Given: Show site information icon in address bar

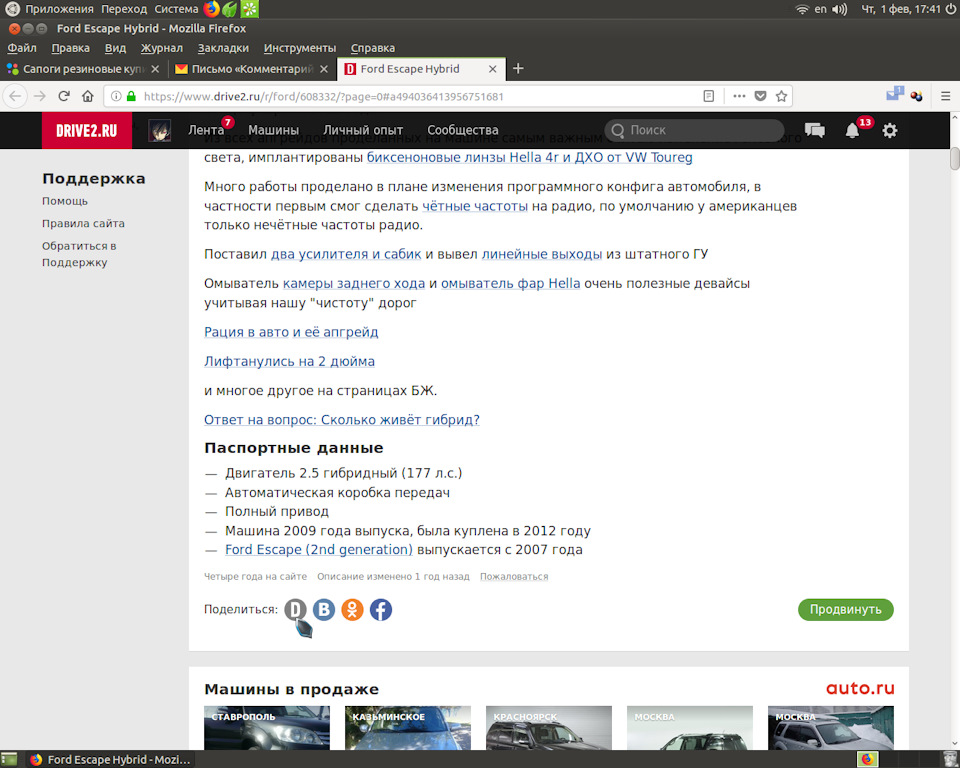Looking at the screenshot, I should click(116, 96).
